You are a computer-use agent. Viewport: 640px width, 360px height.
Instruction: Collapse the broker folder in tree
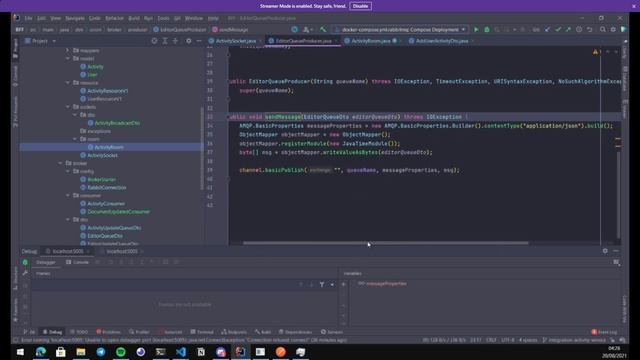60,163
